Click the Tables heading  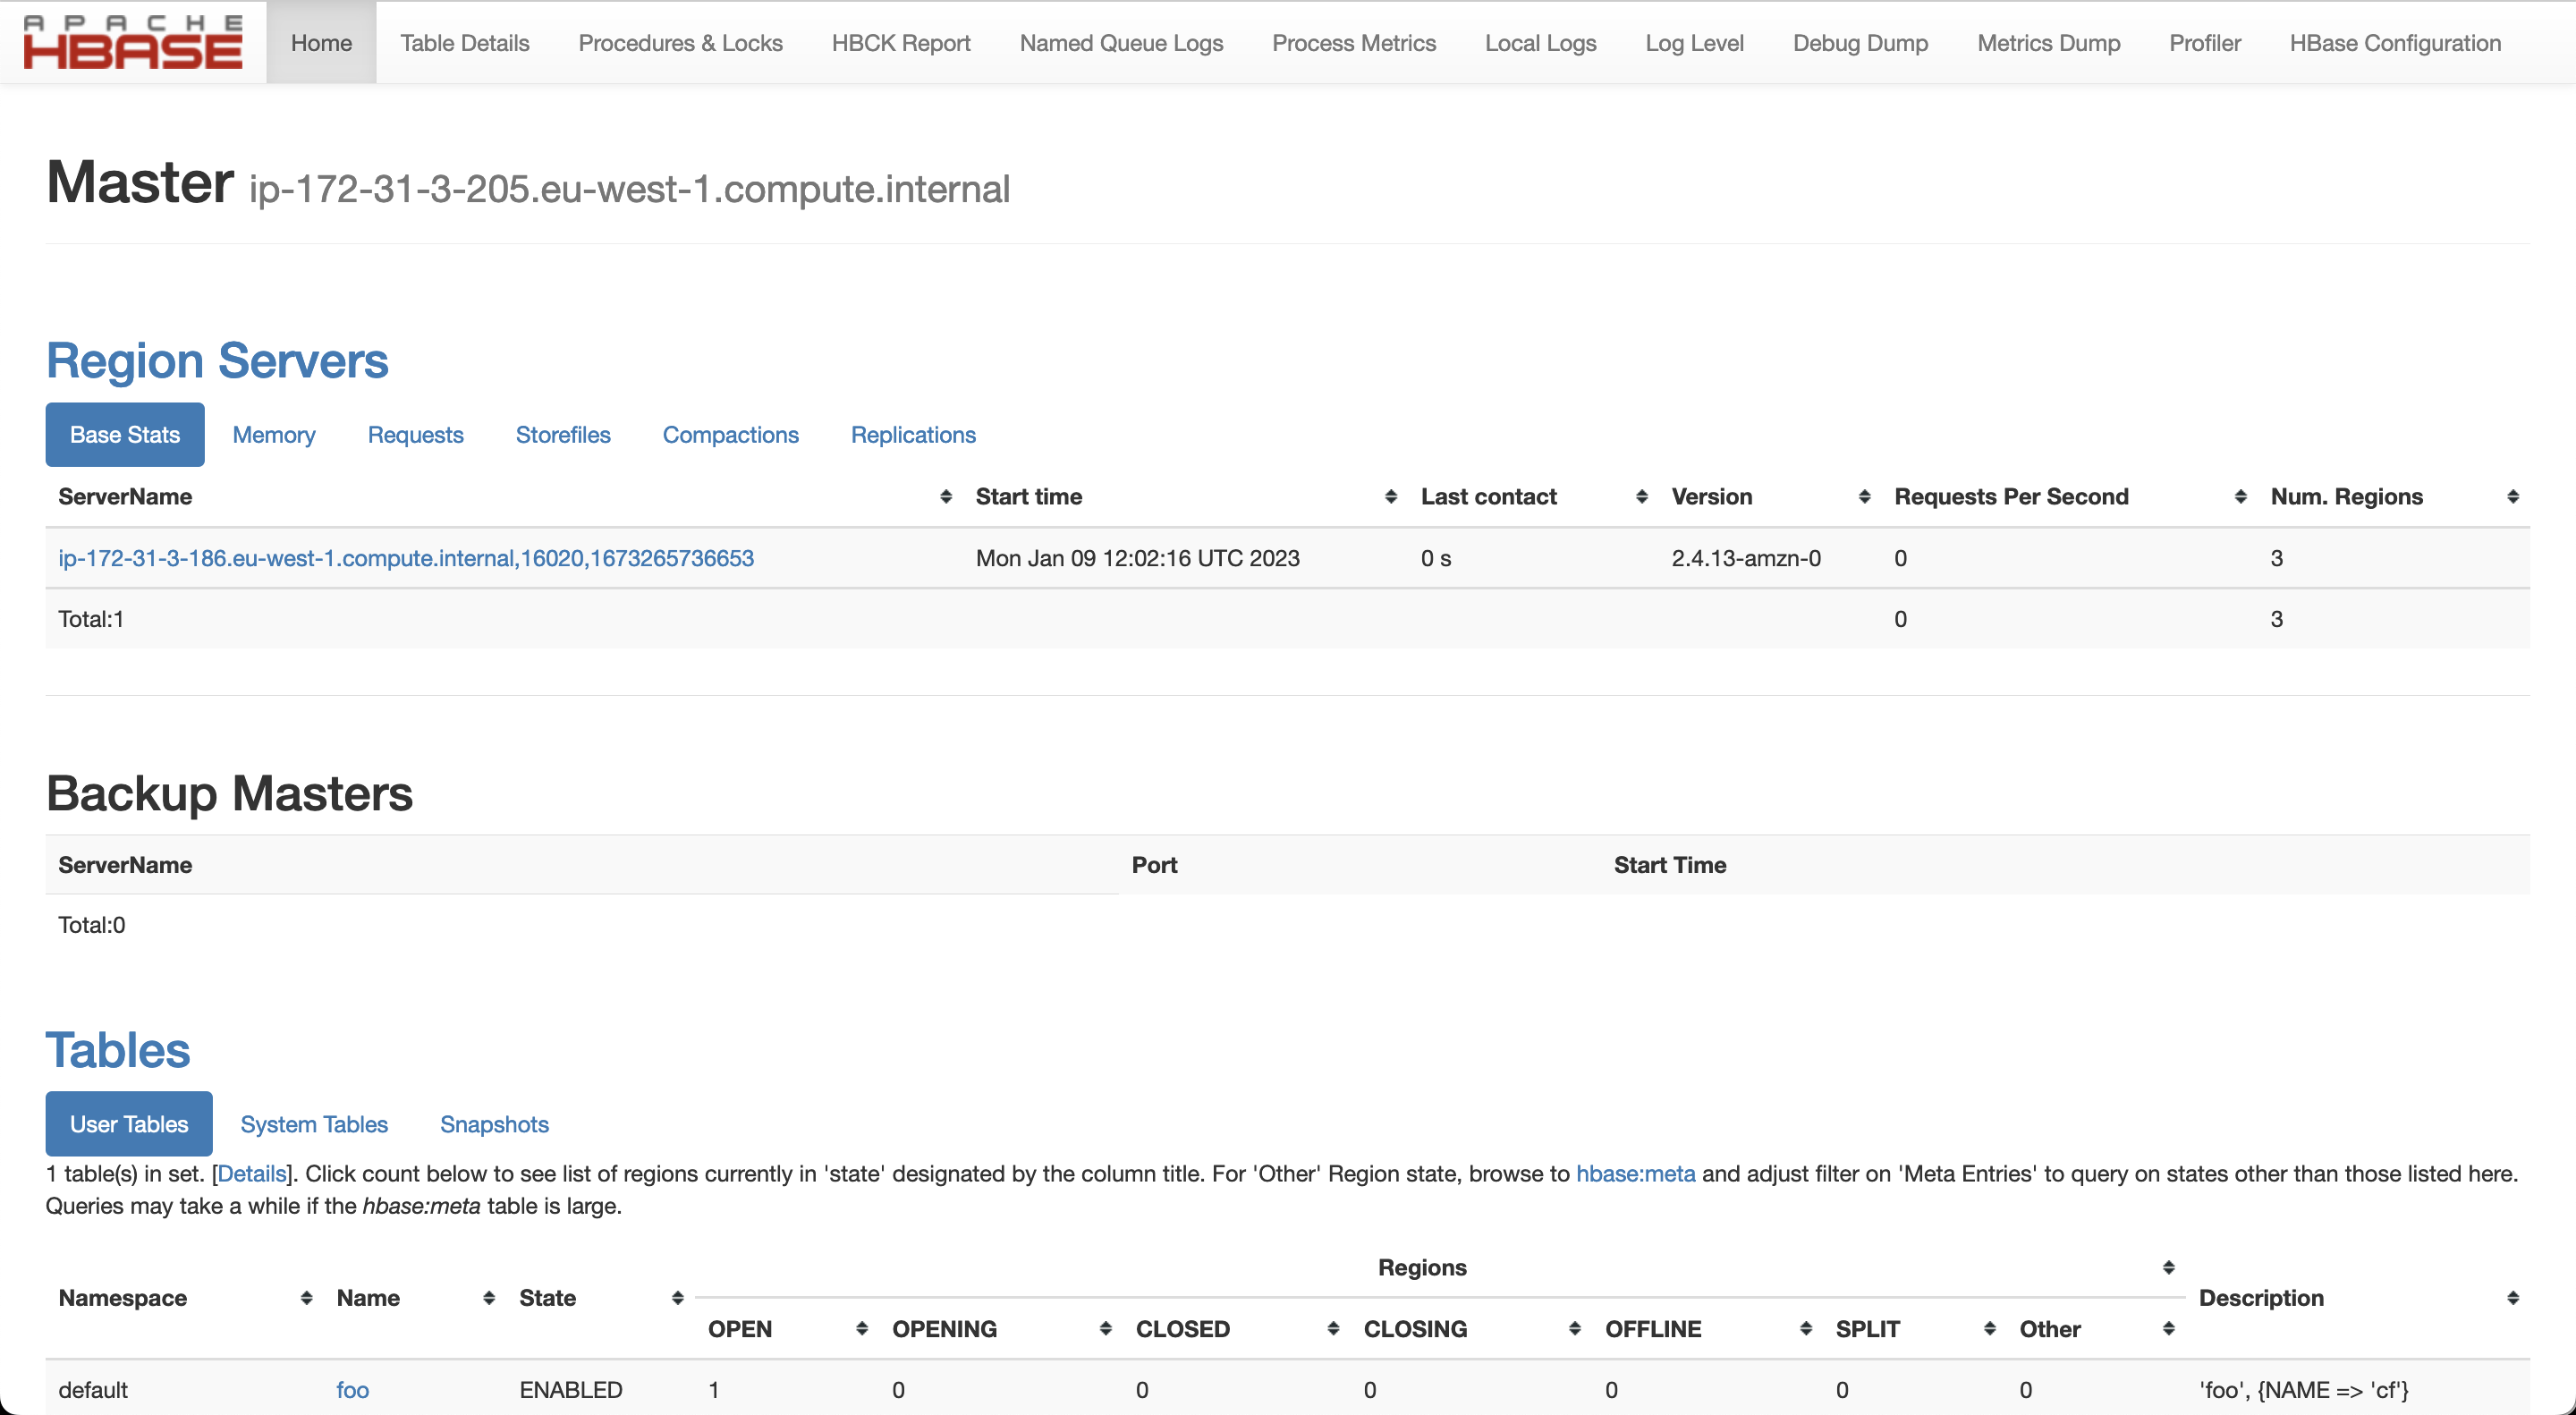[x=118, y=1050]
